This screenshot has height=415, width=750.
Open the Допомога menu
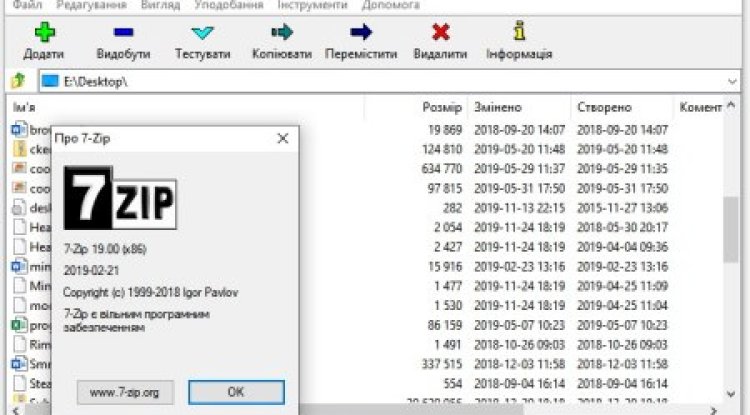[x=391, y=5]
